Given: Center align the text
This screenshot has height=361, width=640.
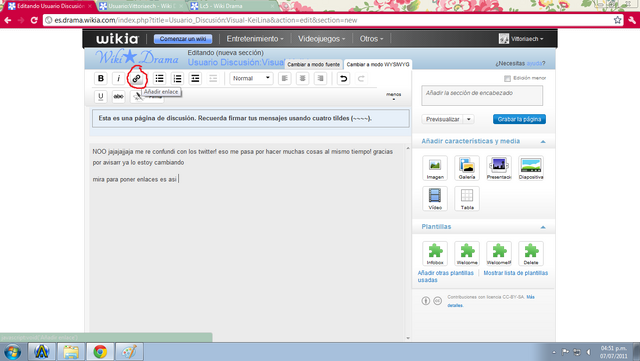Looking at the screenshot, I should (302, 78).
